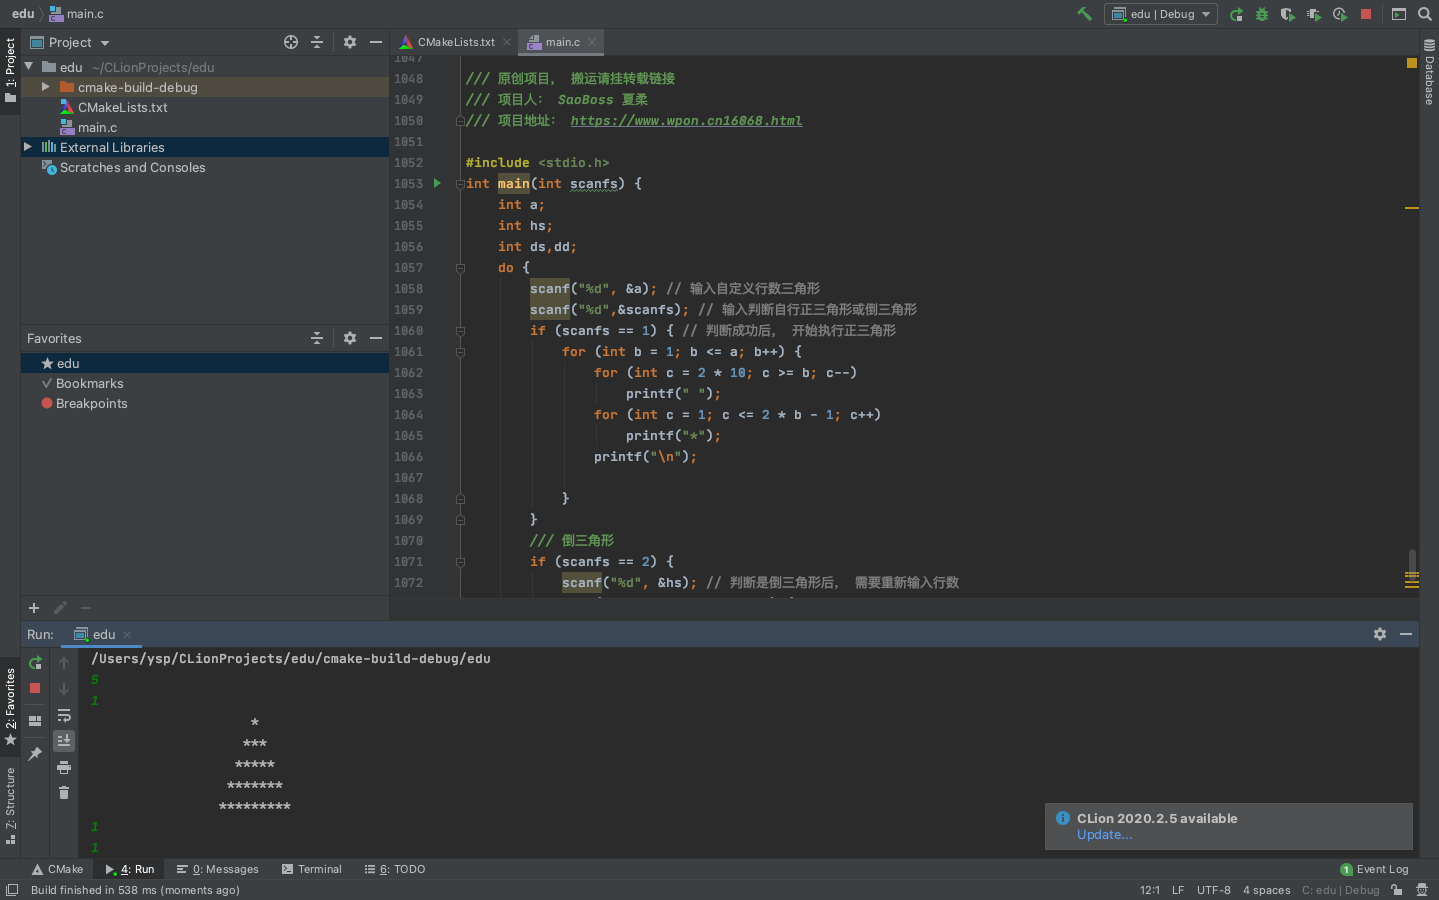Viewport: 1439px width, 900px height.
Task: Pin the Run tab
Action: [35, 753]
